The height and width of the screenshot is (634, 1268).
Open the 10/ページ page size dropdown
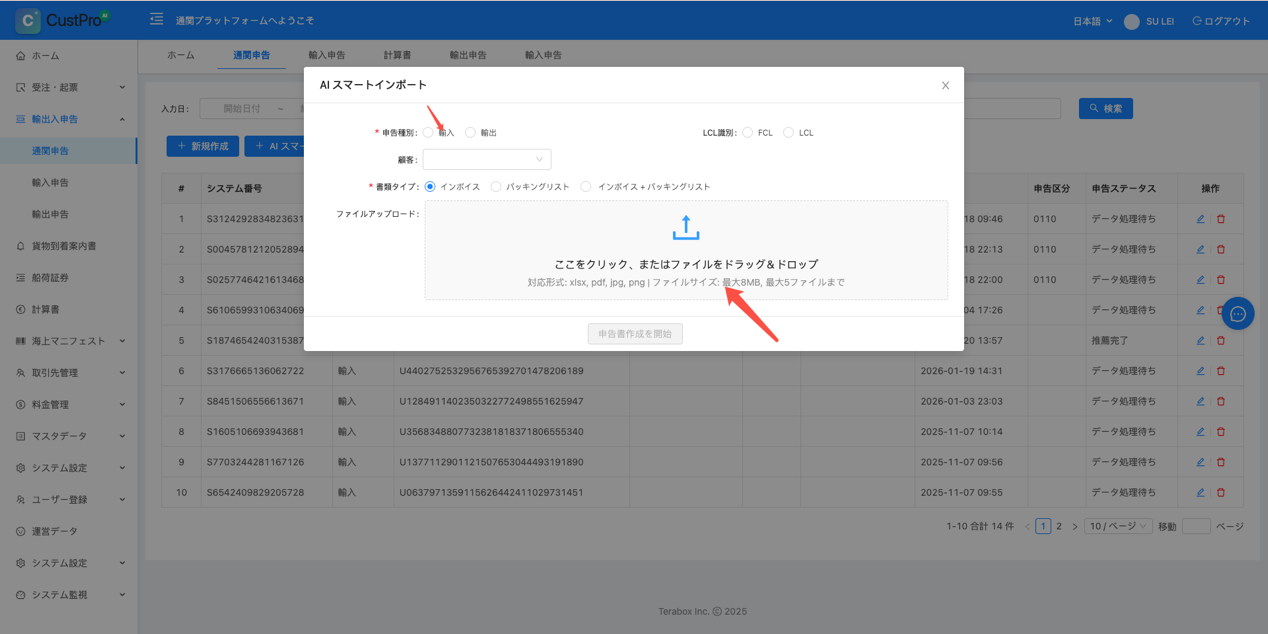coord(1118,526)
